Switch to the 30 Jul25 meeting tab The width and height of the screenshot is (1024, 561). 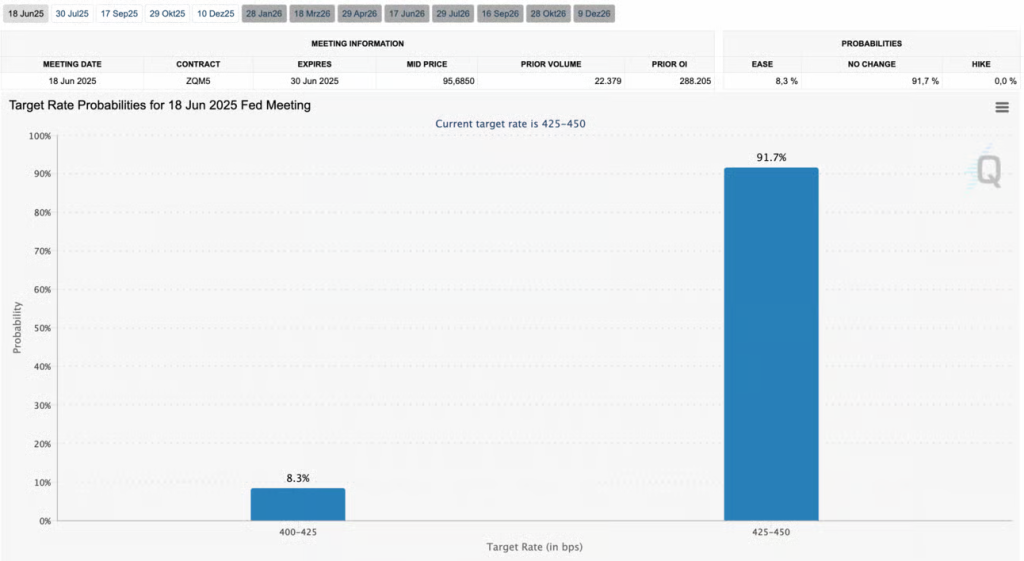pyautogui.click(x=70, y=14)
